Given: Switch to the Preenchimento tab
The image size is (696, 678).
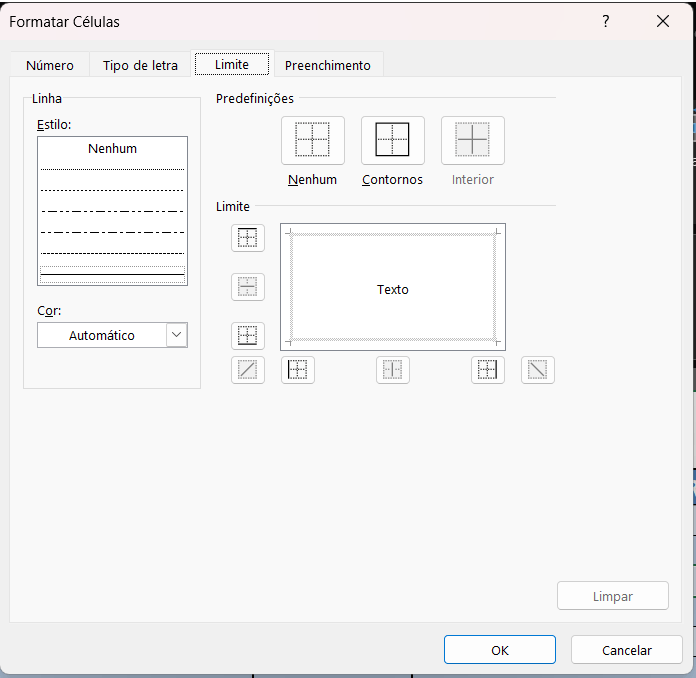Looking at the screenshot, I should click(x=328, y=65).
